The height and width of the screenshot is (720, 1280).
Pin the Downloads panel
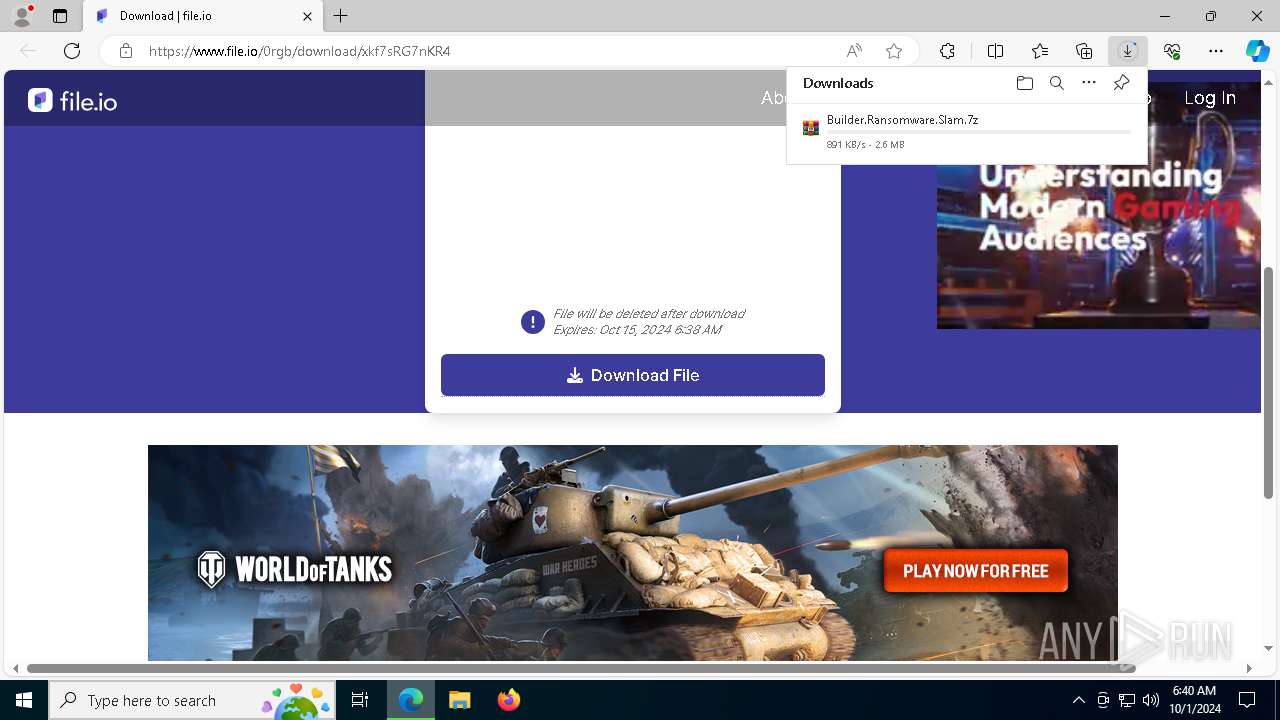tap(1122, 83)
